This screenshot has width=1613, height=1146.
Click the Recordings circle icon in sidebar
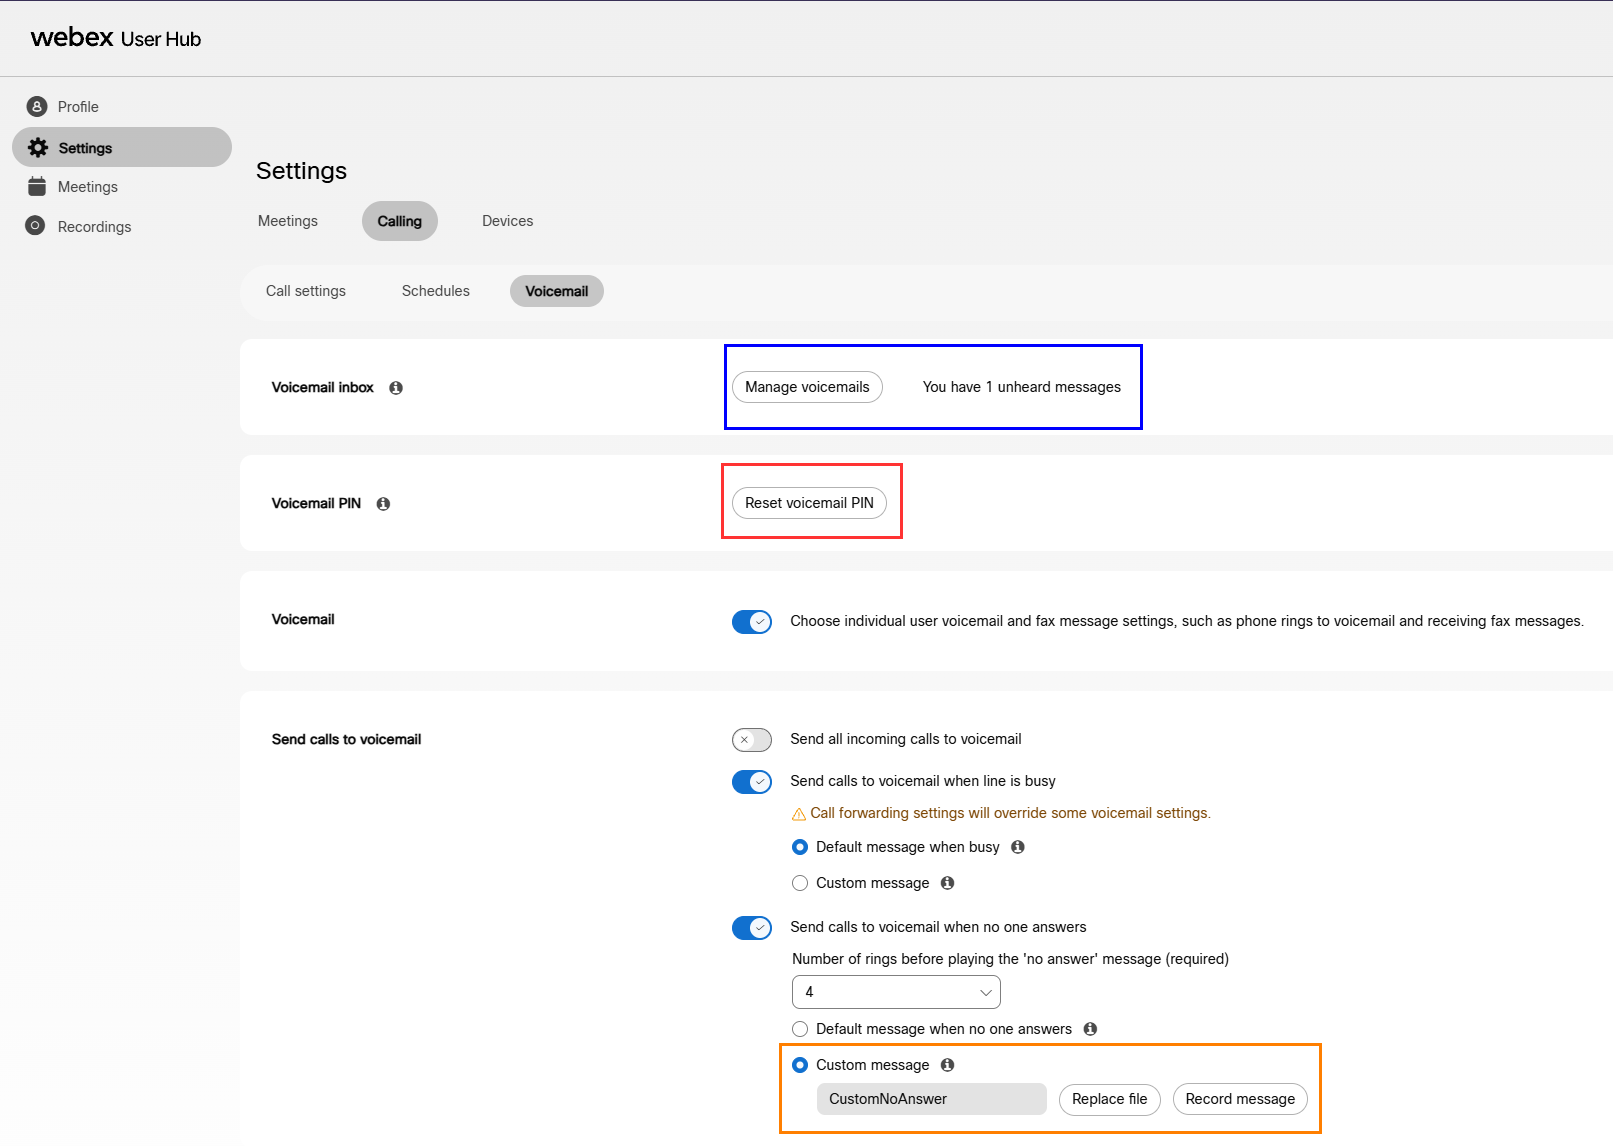35,226
